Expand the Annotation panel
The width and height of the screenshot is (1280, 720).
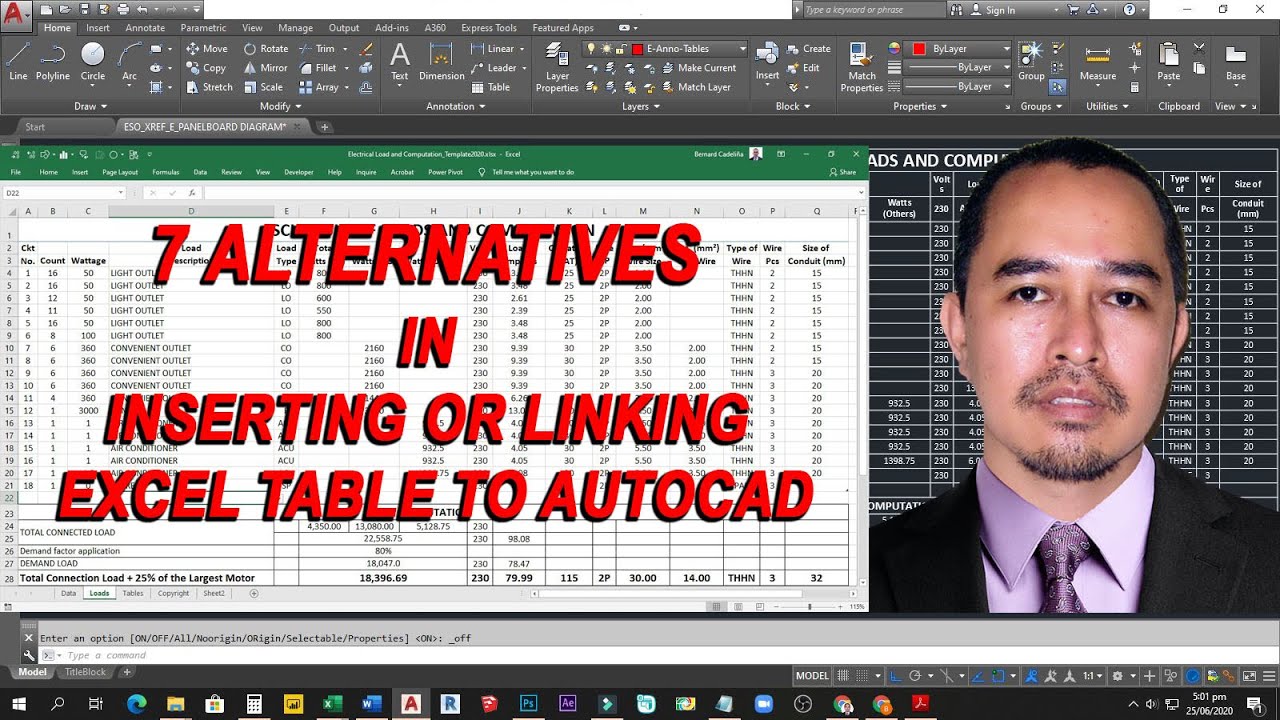pos(455,106)
